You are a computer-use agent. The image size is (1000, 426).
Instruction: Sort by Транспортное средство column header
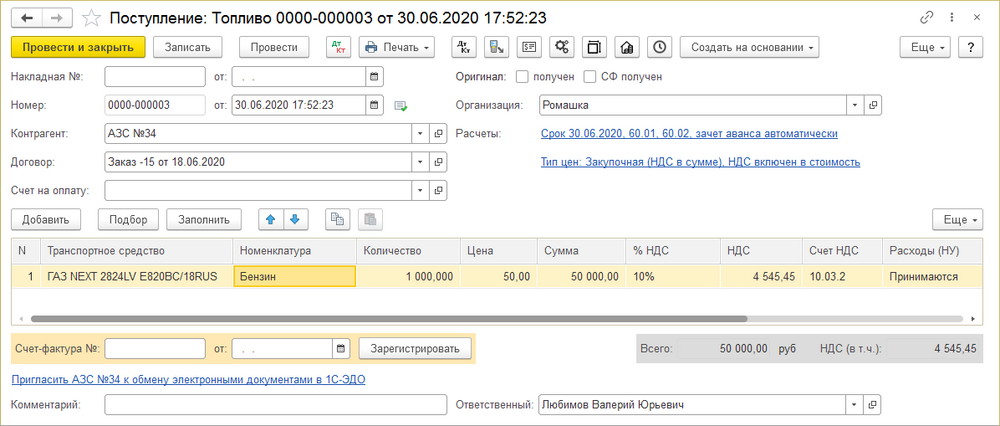pos(137,251)
